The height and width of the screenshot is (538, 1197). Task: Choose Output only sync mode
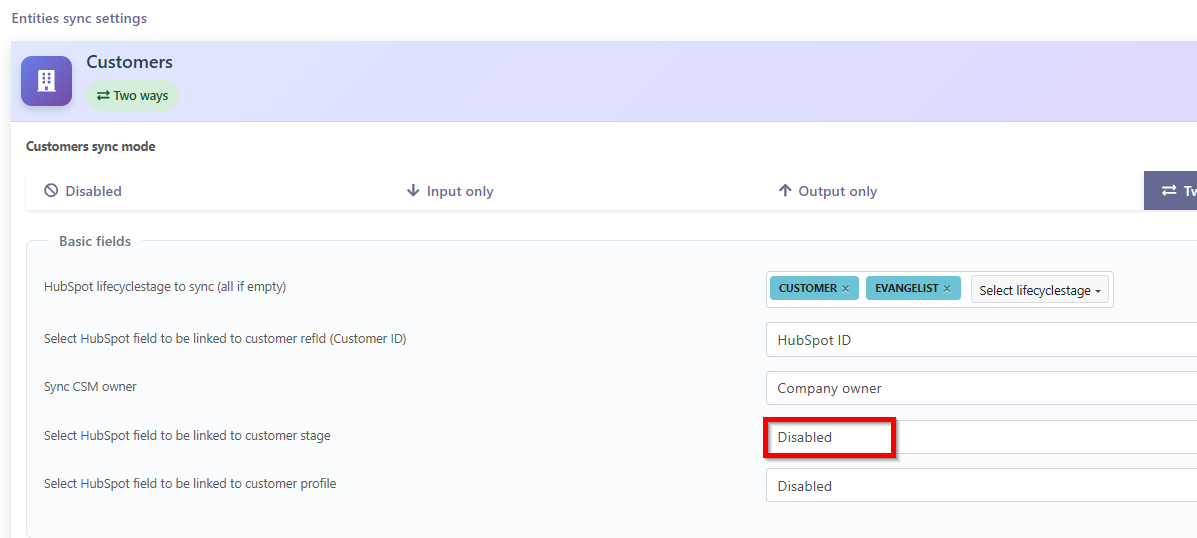tap(837, 191)
